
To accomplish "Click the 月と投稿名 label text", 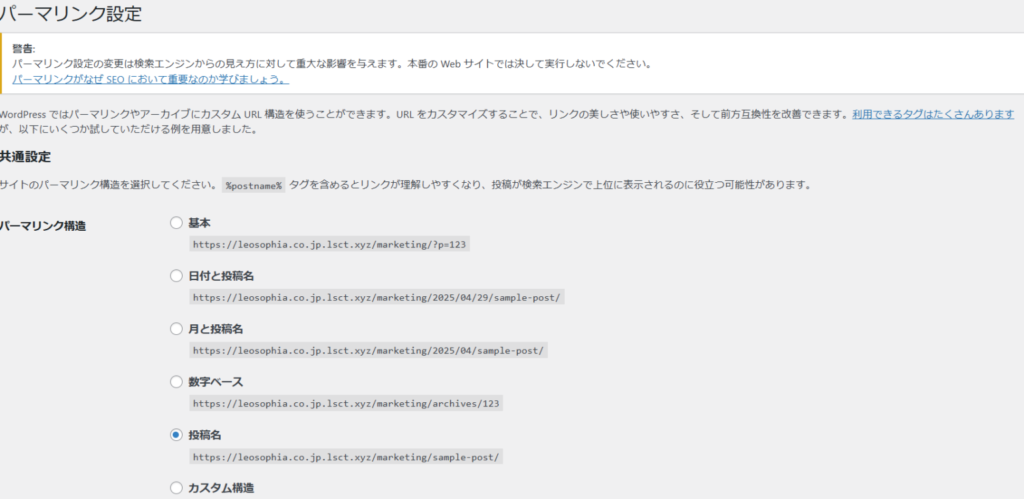I will [216, 329].
